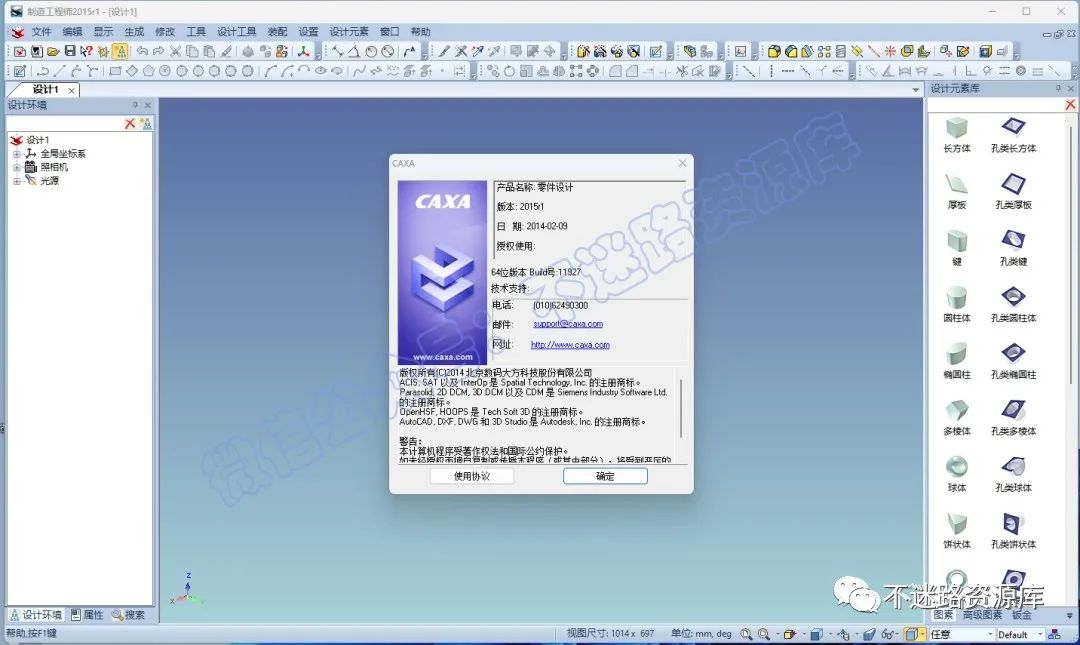Cut selection with the scissors icon
This screenshot has height=645, width=1080.
click(176, 51)
